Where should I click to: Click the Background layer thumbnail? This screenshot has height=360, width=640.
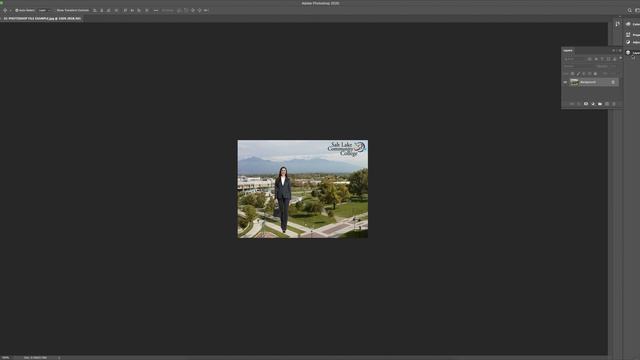click(574, 82)
